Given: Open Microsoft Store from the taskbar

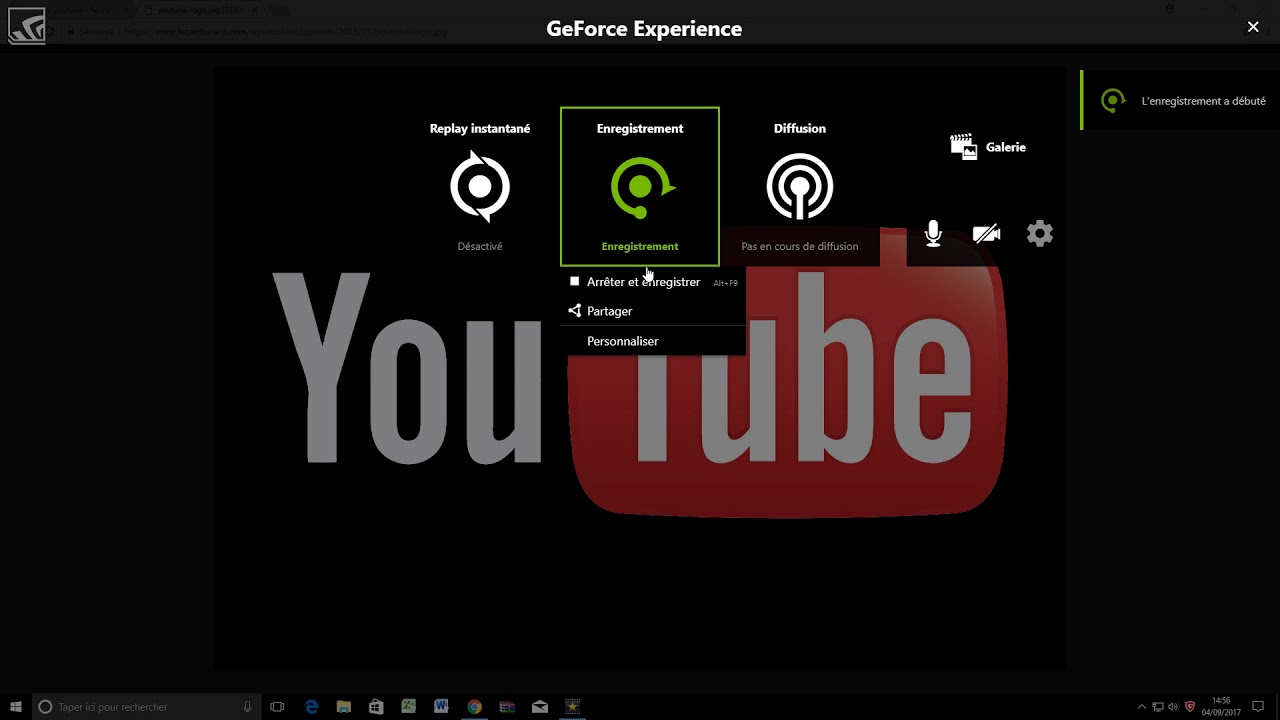Looking at the screenshot, I should coord(376,707).
